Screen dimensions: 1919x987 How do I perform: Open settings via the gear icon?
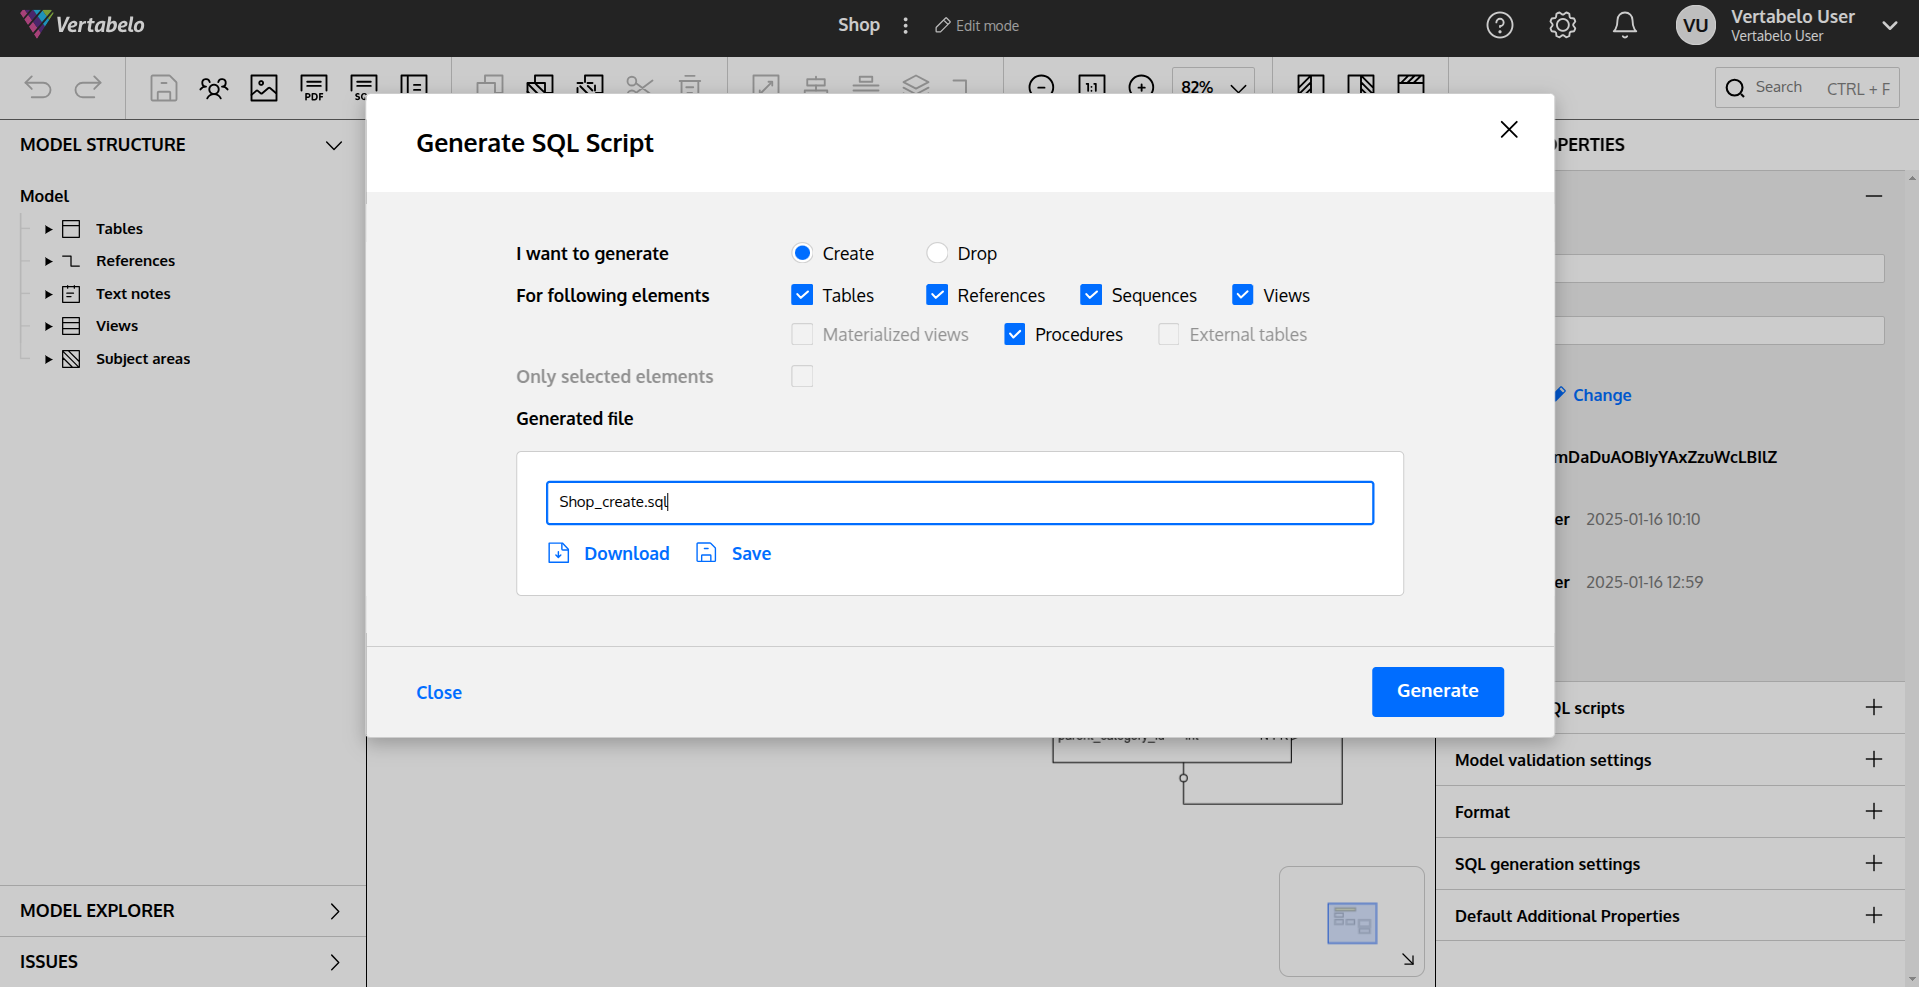pyautogui.click(x=1562, y=26)
